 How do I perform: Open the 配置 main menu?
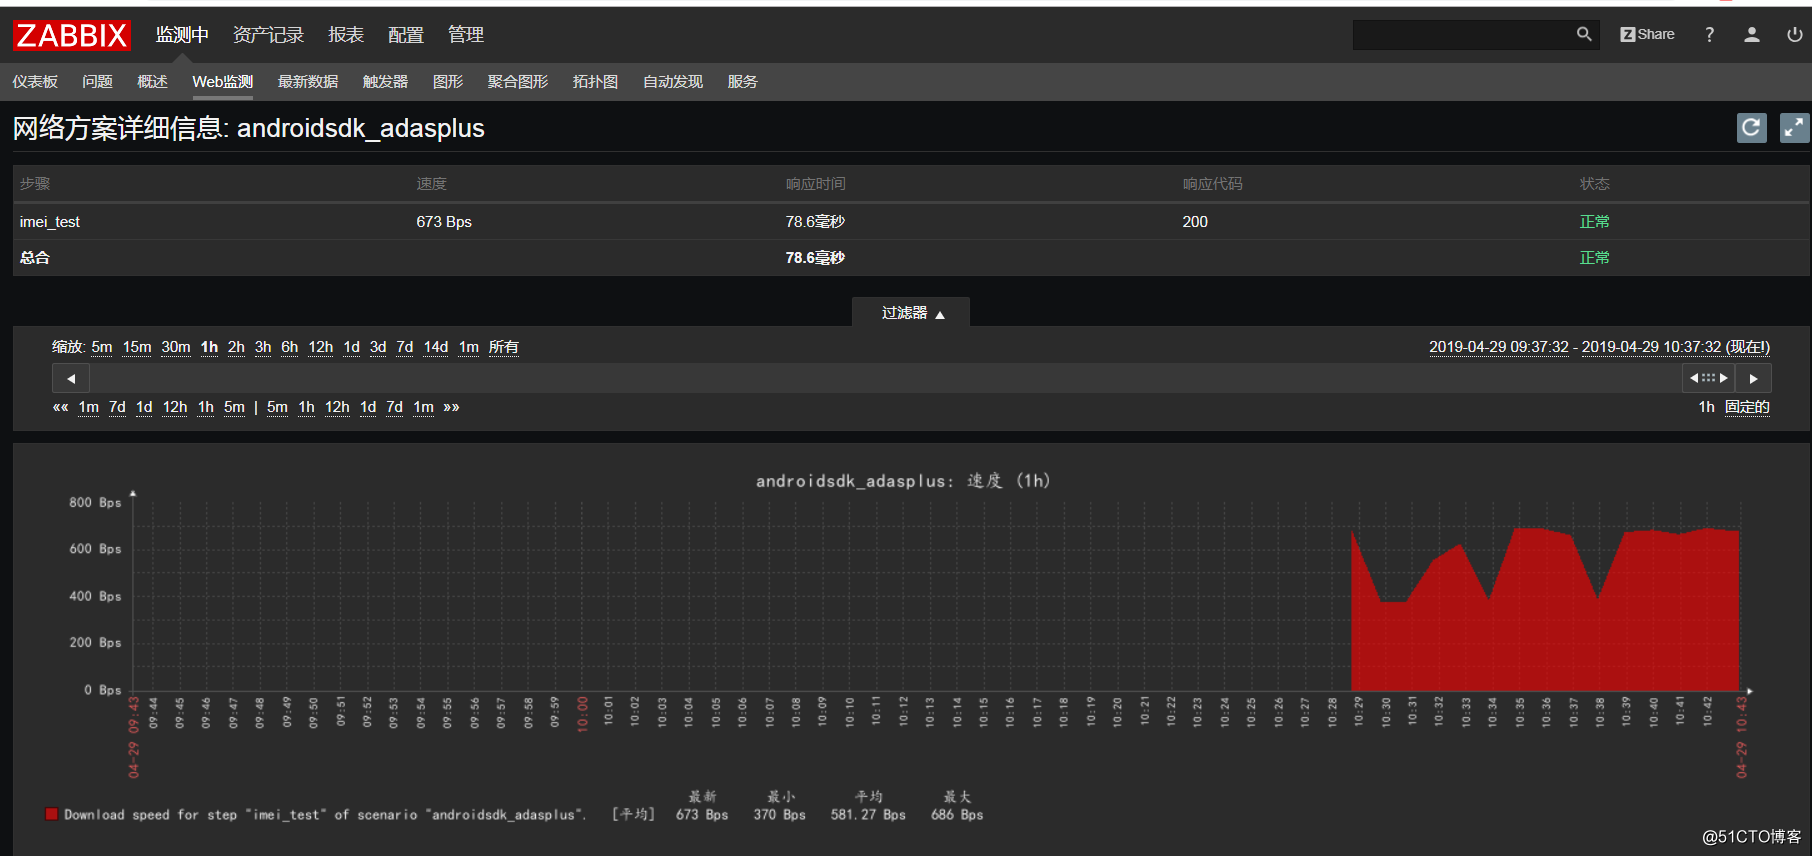(406, 35)
